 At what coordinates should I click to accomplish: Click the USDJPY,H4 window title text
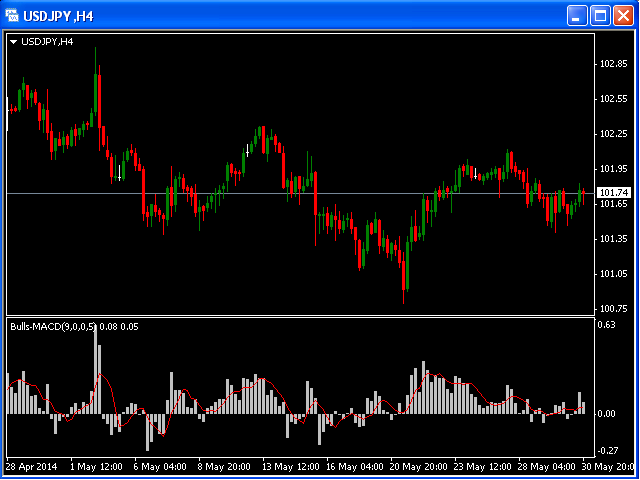pyautogui.click(x=58, y=16)
